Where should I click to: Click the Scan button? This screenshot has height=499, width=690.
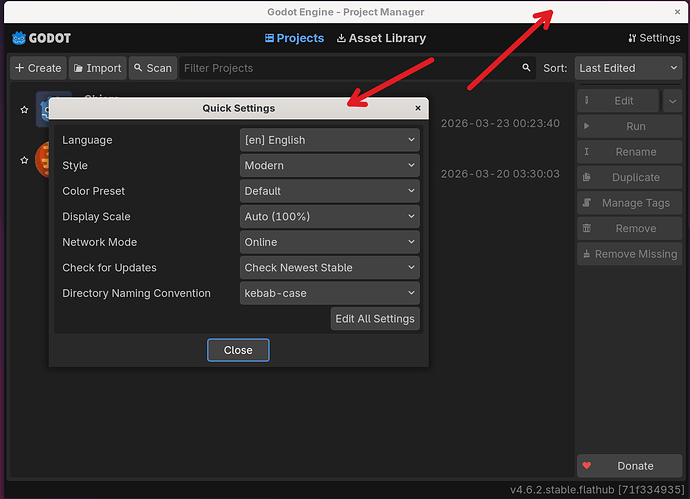tap(153, 68)
